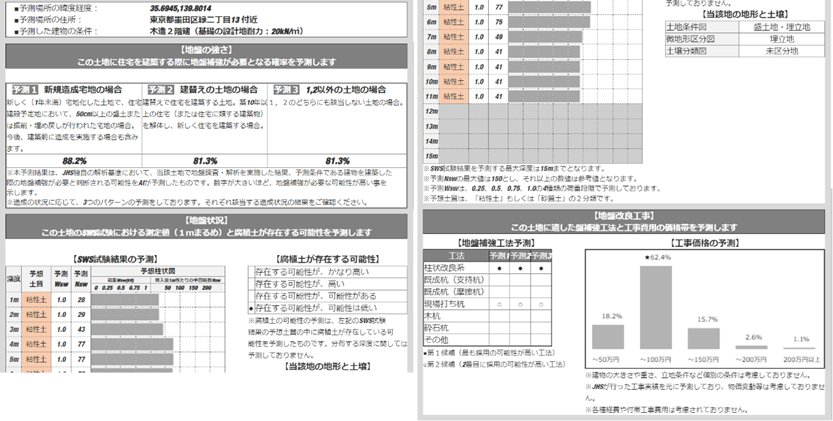Click the 微地形区分図 row label
This screenshot has height=421, width=833.
coord(702,39)
